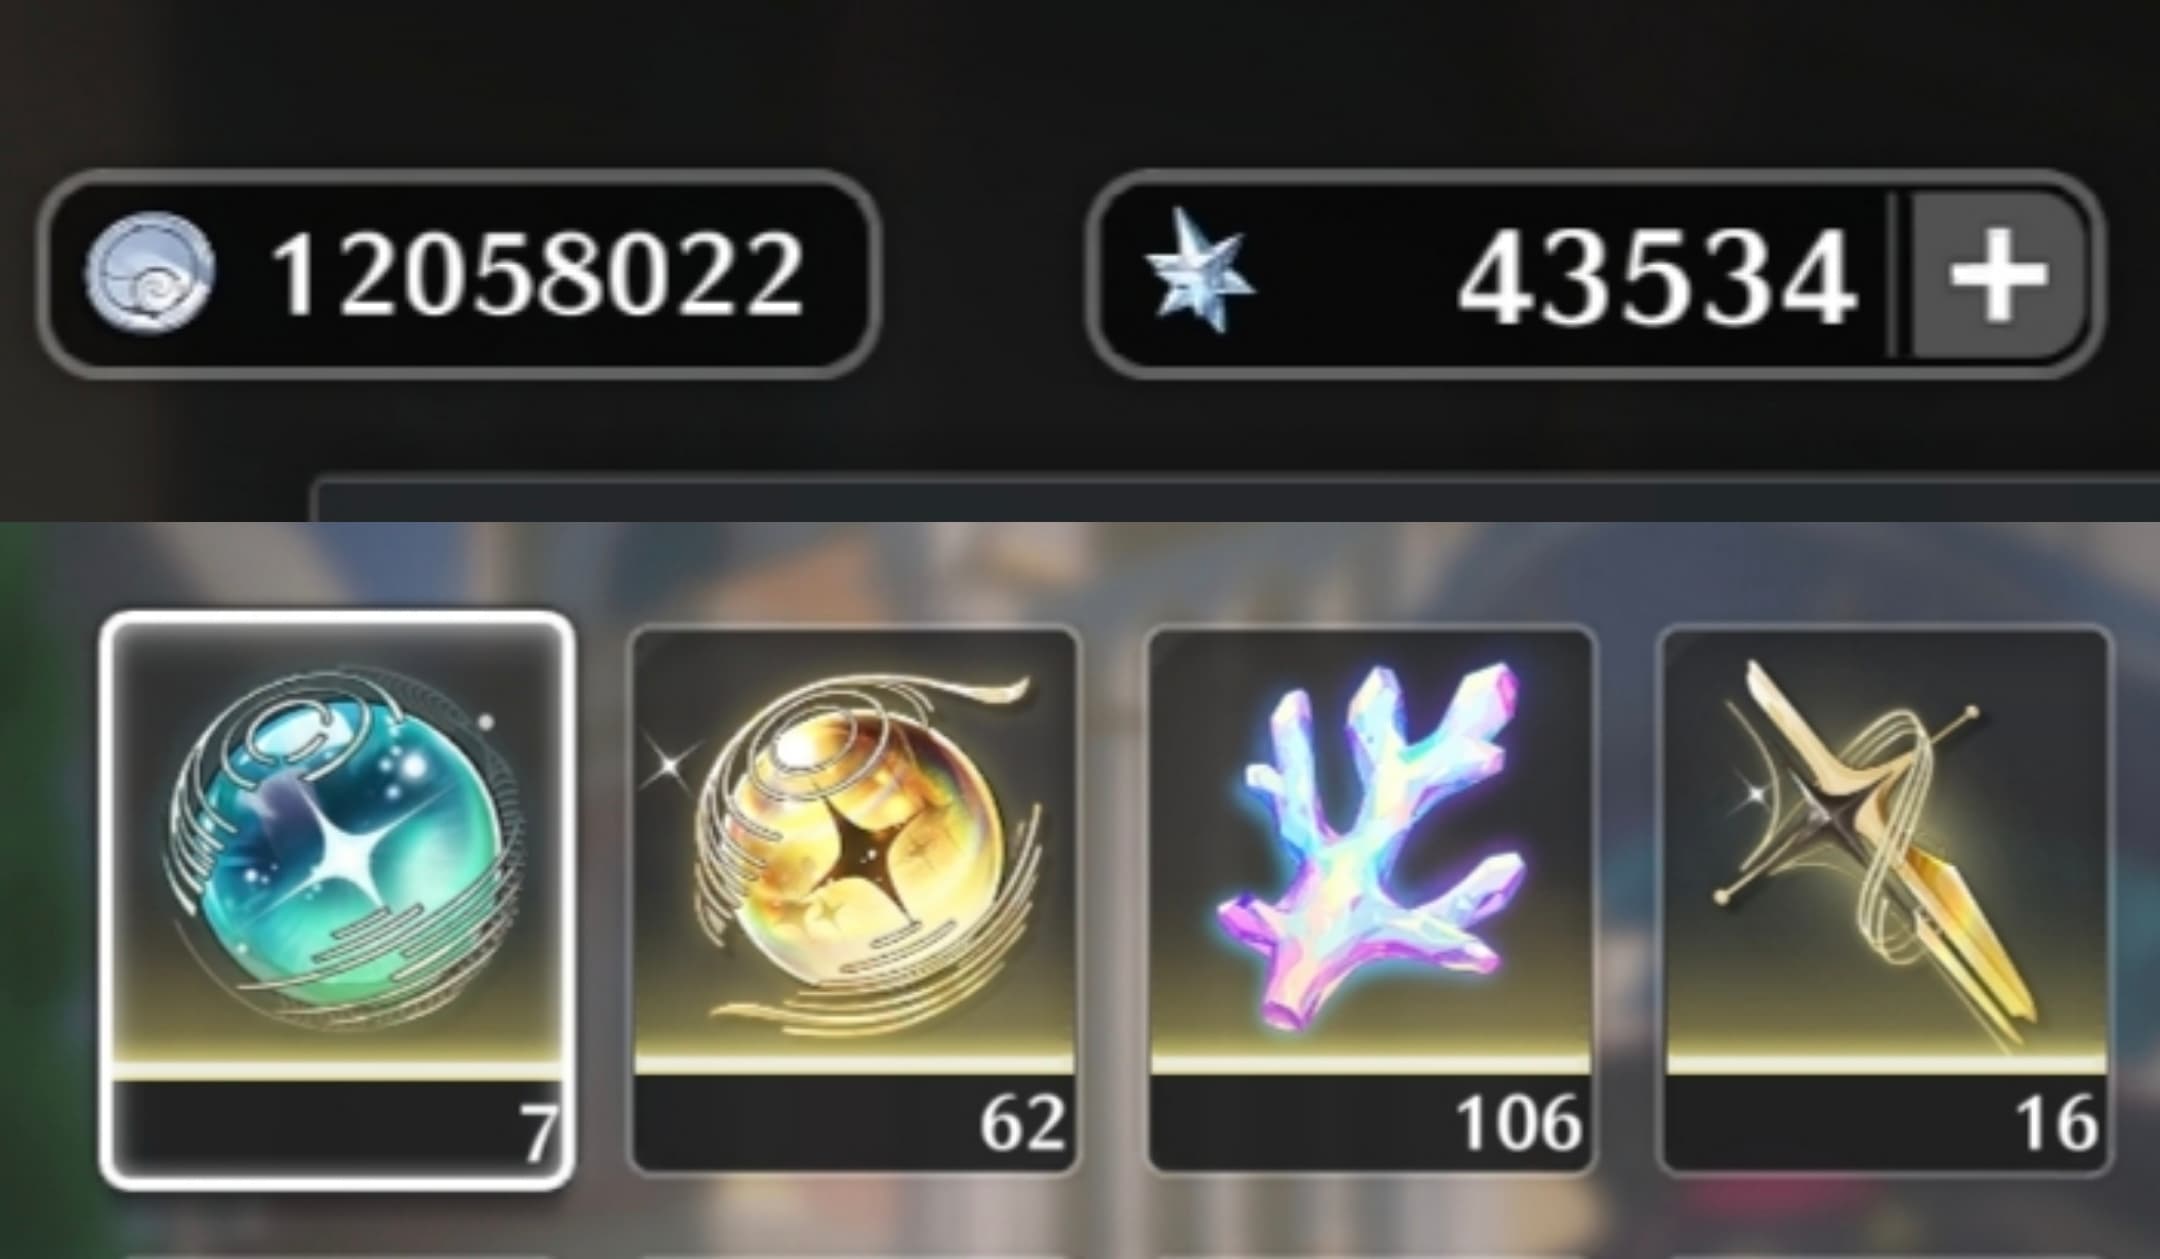Image resolution: width=2160 pixels, height=1259 pixels.
Task: Click the gold rarity bar under coral
Action: click(1371, 1064)
